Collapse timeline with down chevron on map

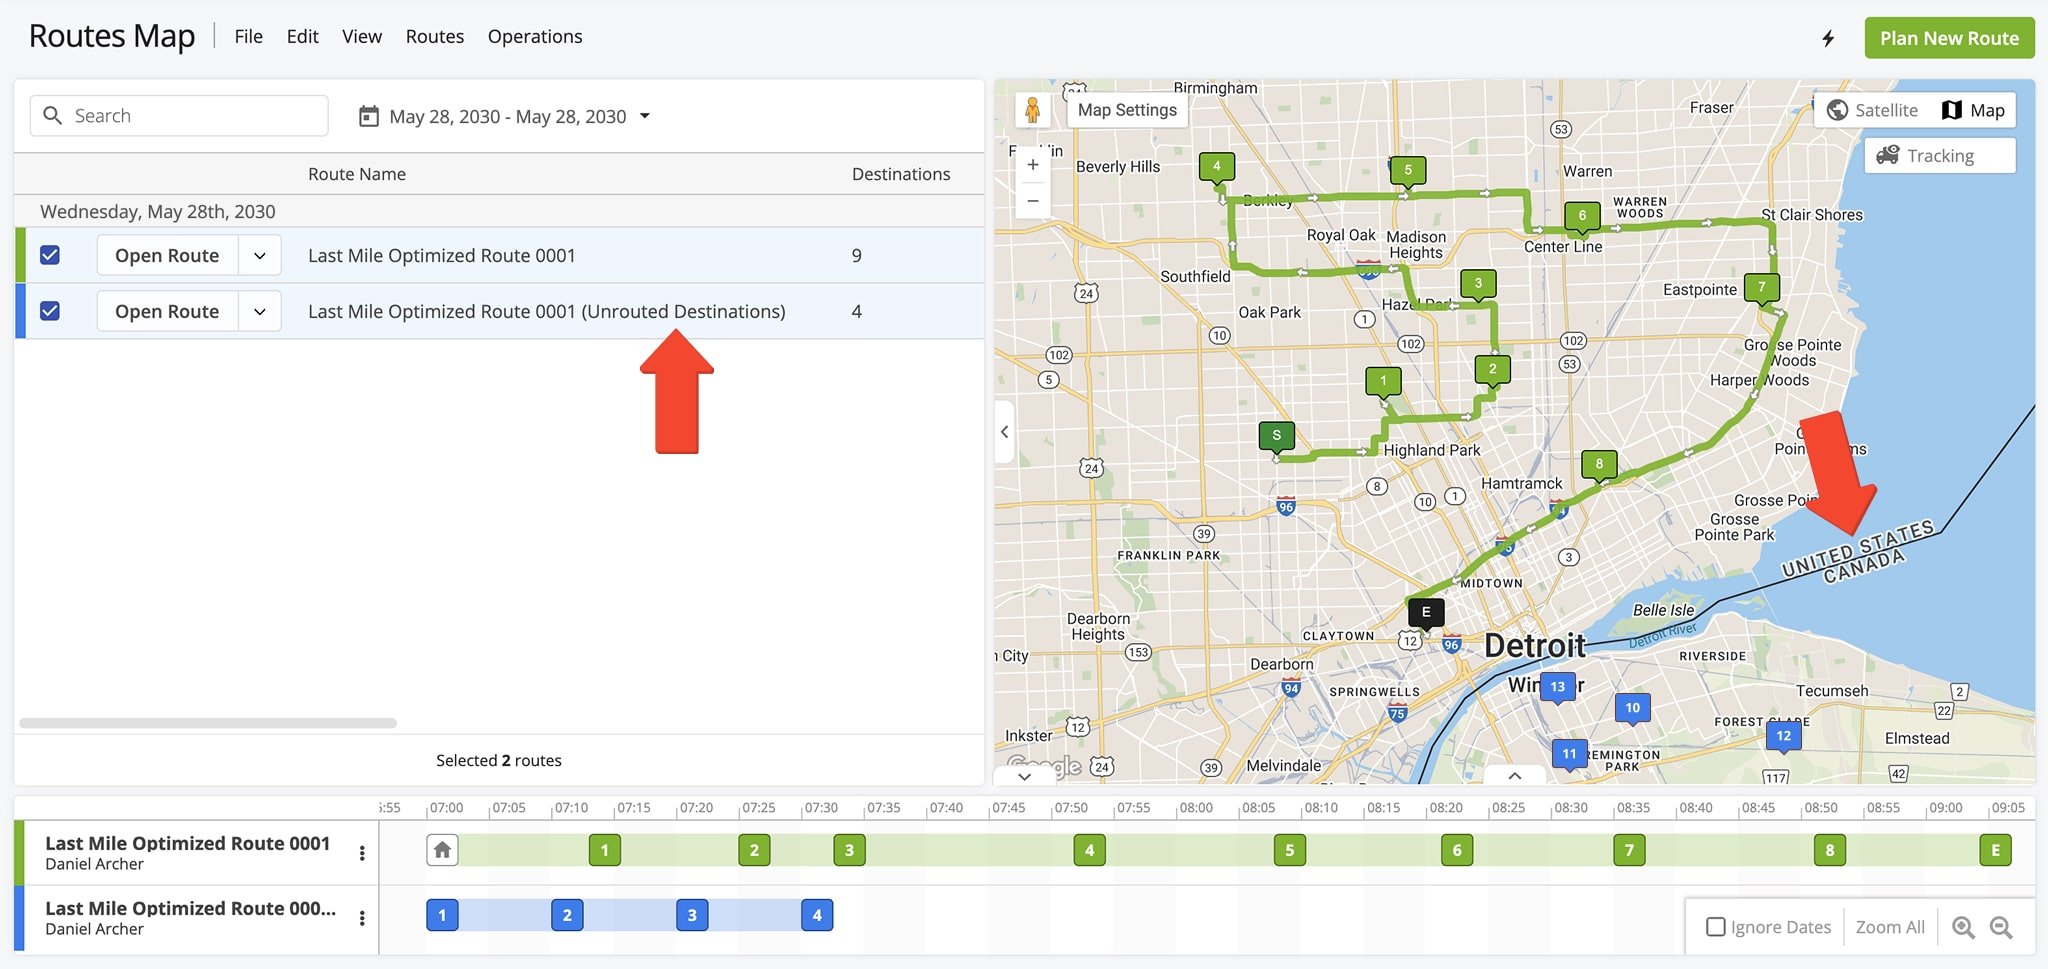tap(1024, 776)
